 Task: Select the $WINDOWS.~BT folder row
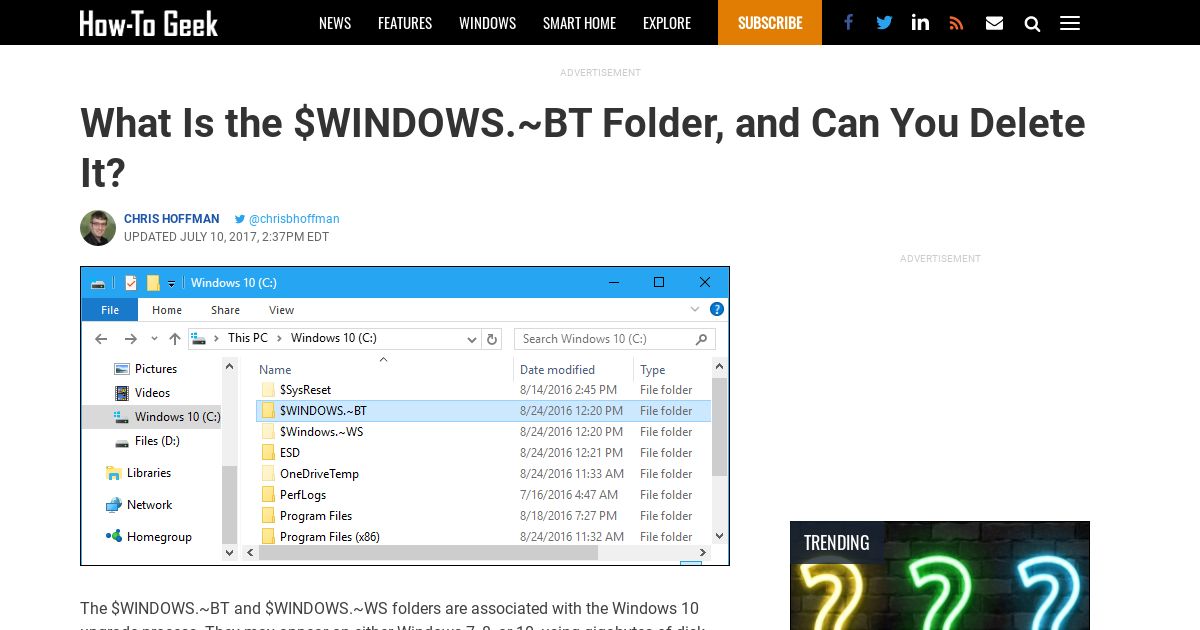pyautogui.click(x=483, y=411)
